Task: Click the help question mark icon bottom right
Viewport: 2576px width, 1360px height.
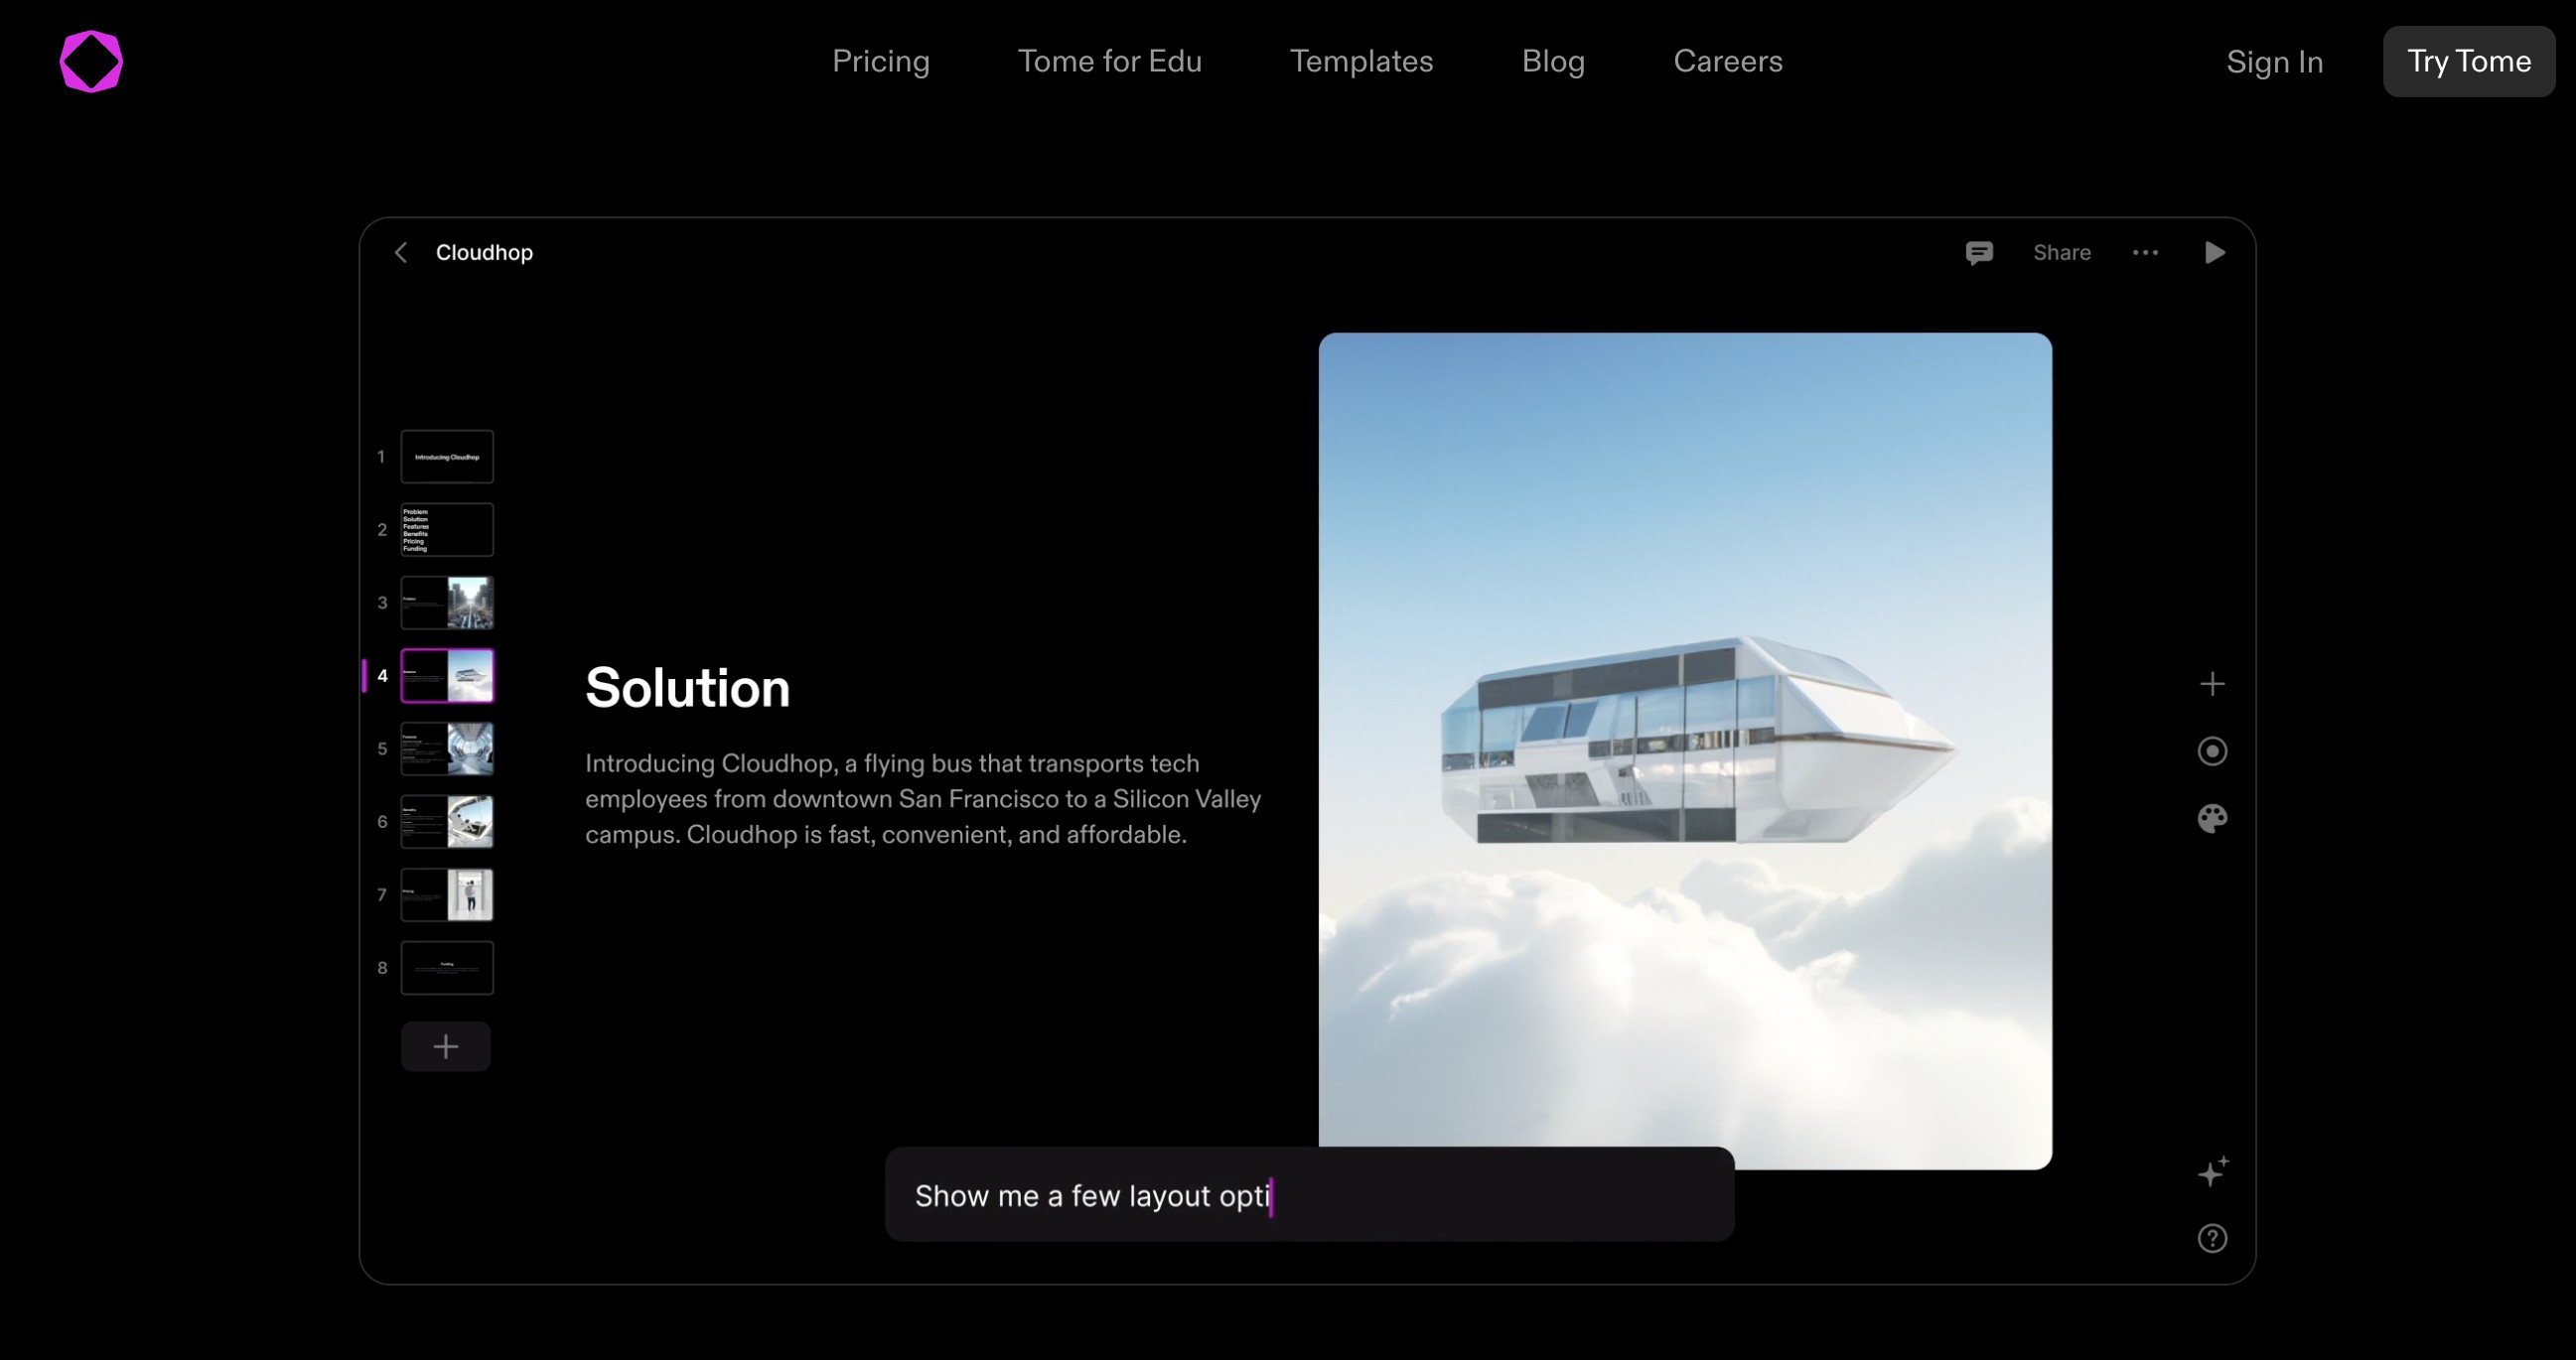Action: 2214,1238
